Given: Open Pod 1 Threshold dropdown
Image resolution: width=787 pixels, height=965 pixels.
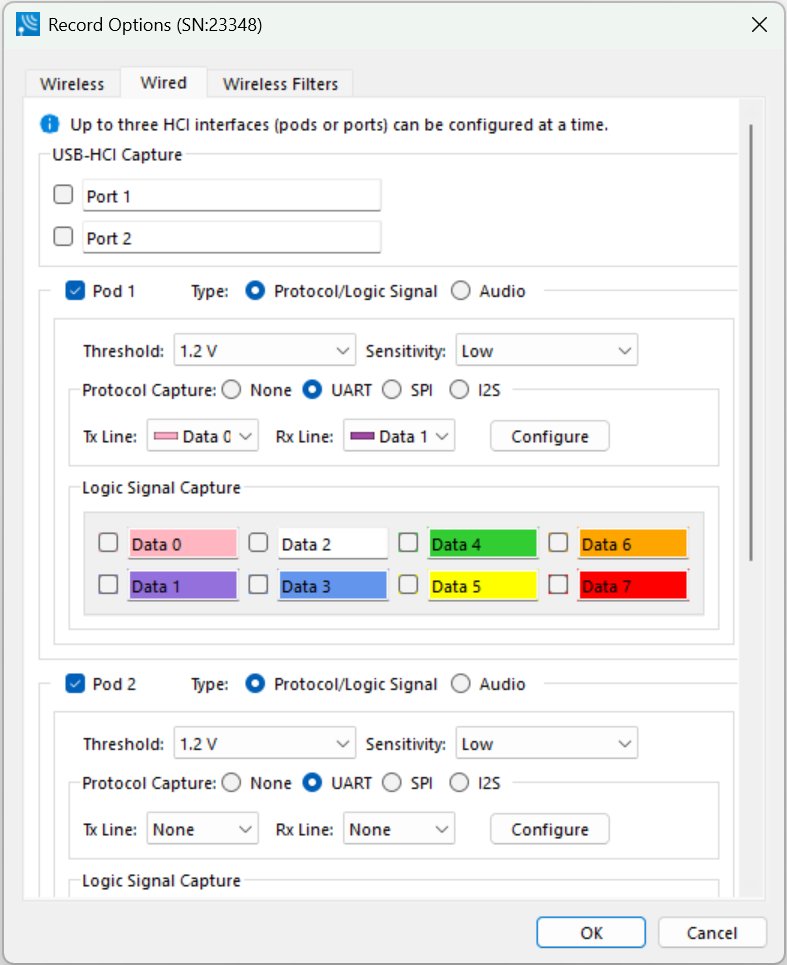Looking at the screenshot, I should [x=265, y=351].
